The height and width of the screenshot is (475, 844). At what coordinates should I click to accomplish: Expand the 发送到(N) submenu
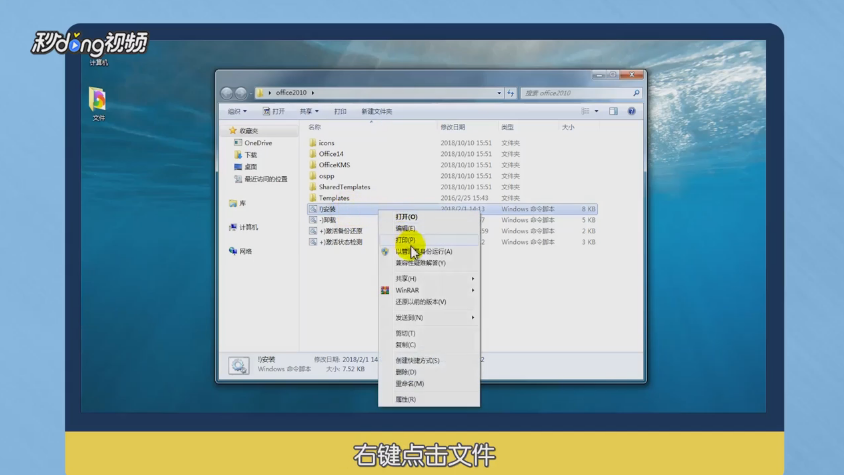click(x=473, y=318)
